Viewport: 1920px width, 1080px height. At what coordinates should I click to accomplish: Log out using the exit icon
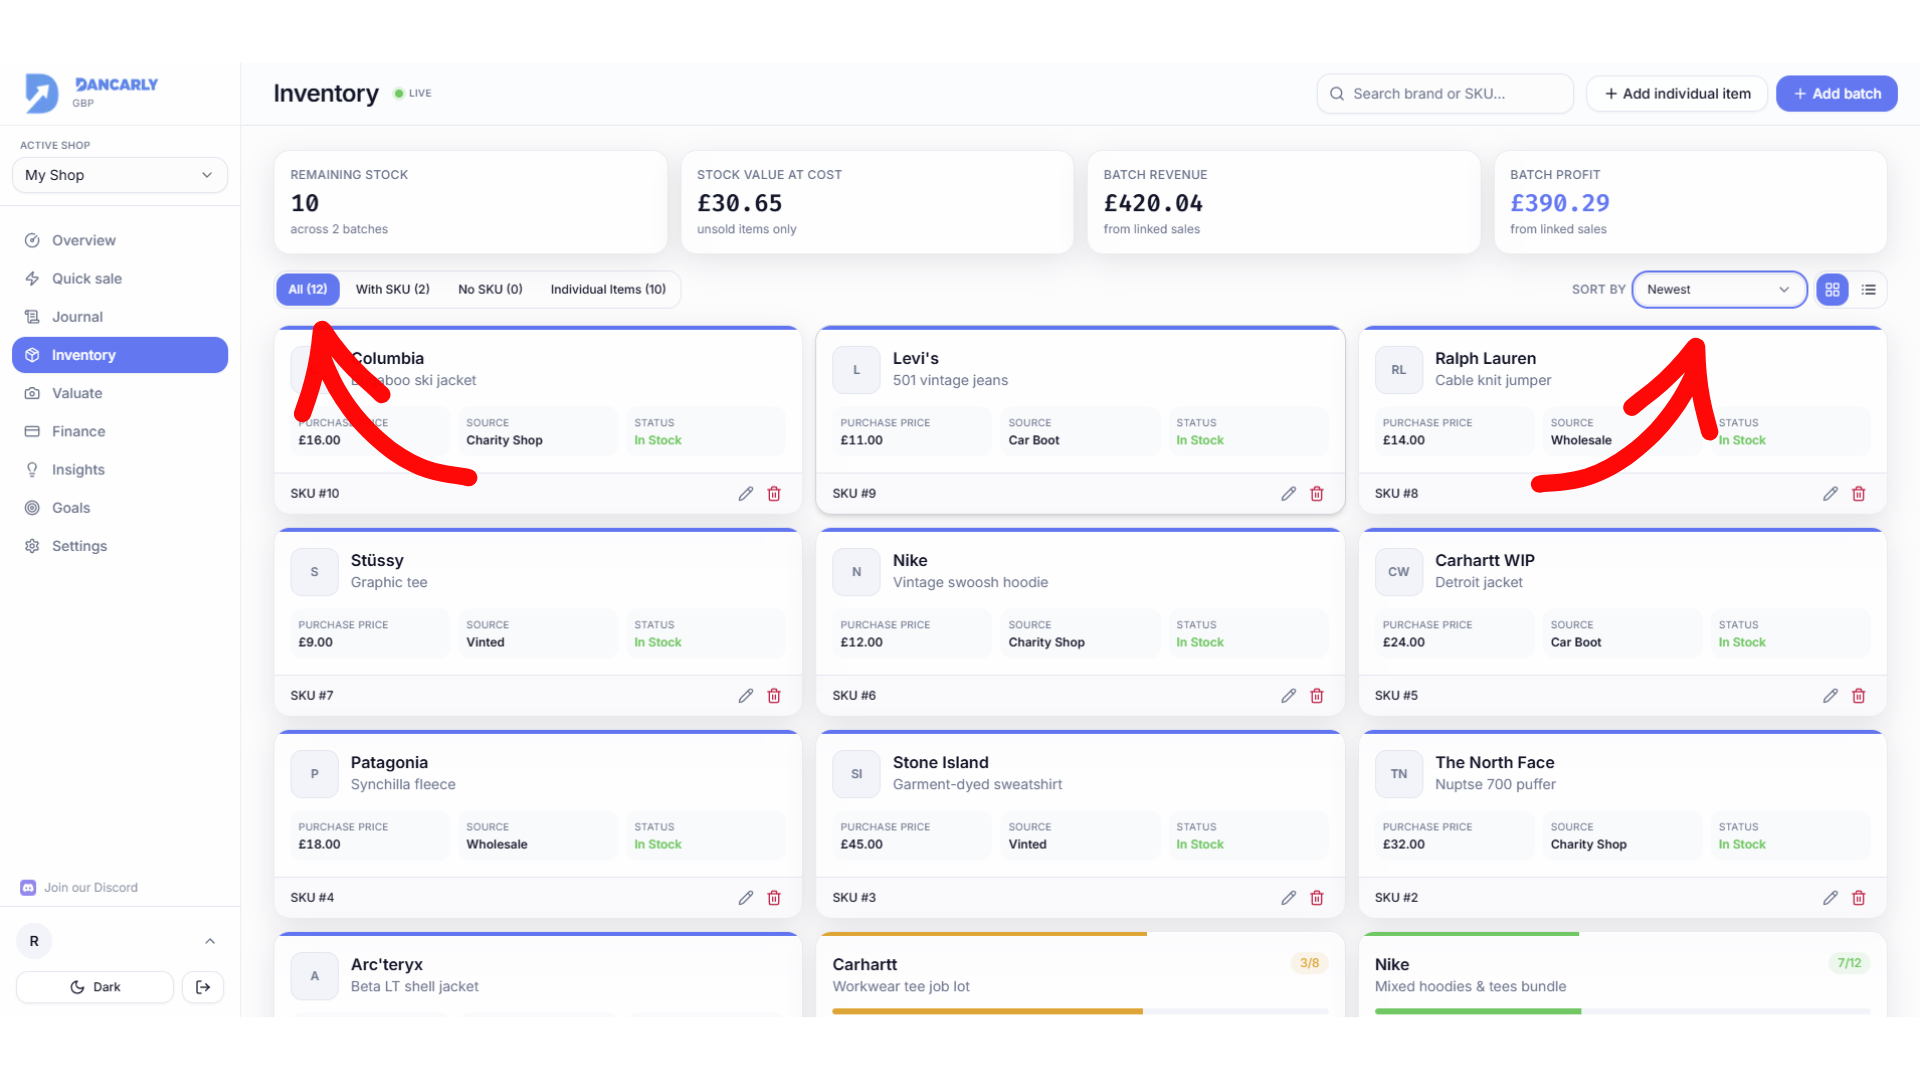(x=203, y=987)
